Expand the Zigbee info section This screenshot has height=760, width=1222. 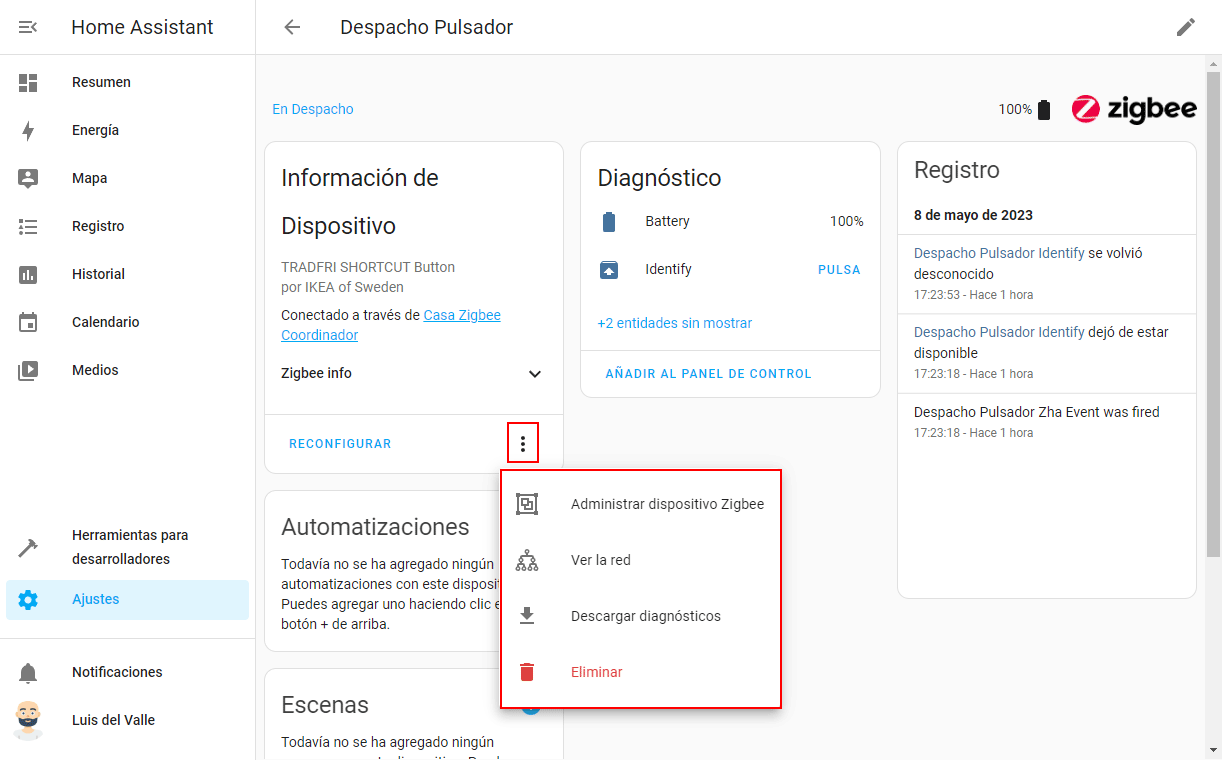[x=534, y=374]
